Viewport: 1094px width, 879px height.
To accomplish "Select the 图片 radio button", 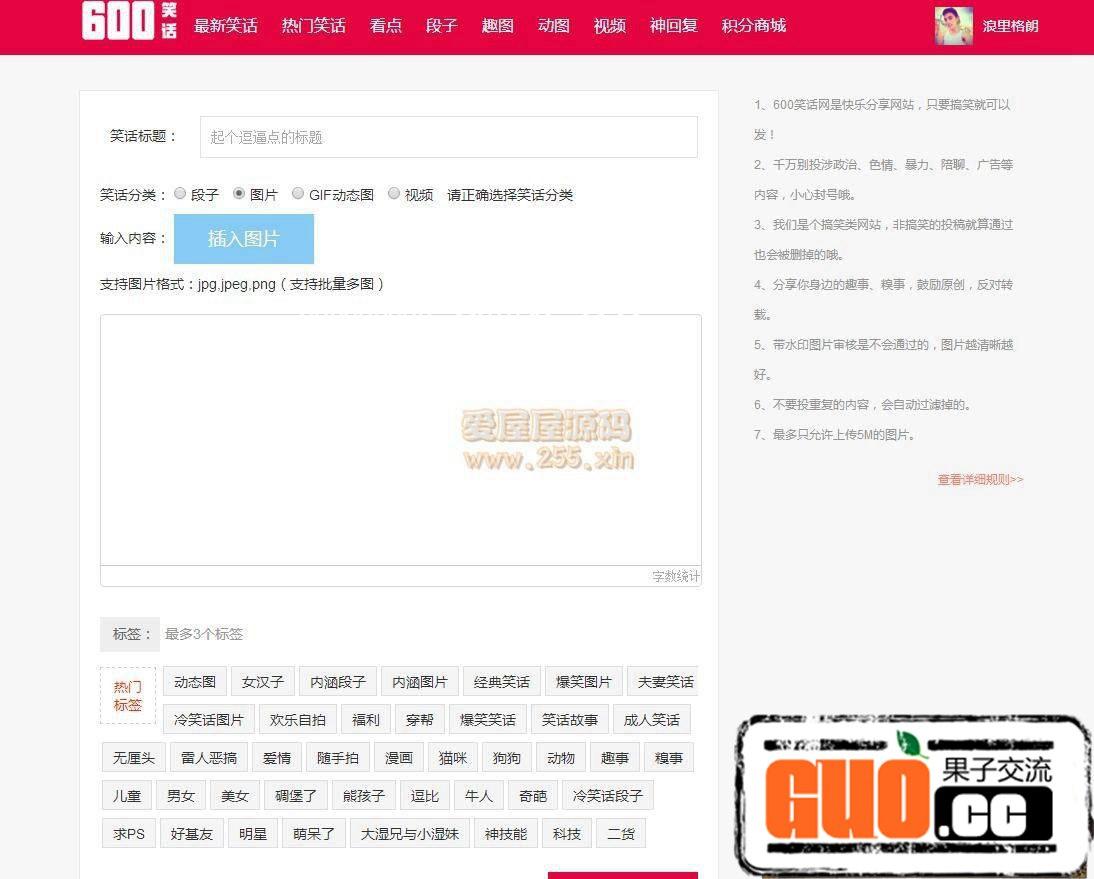I will tap(239, 194).
